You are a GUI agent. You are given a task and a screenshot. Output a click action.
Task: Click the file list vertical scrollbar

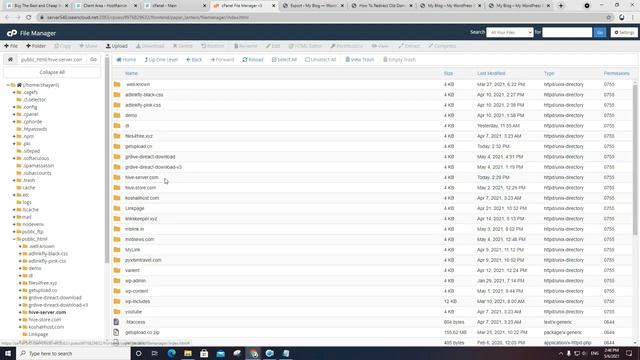(635, 159)
